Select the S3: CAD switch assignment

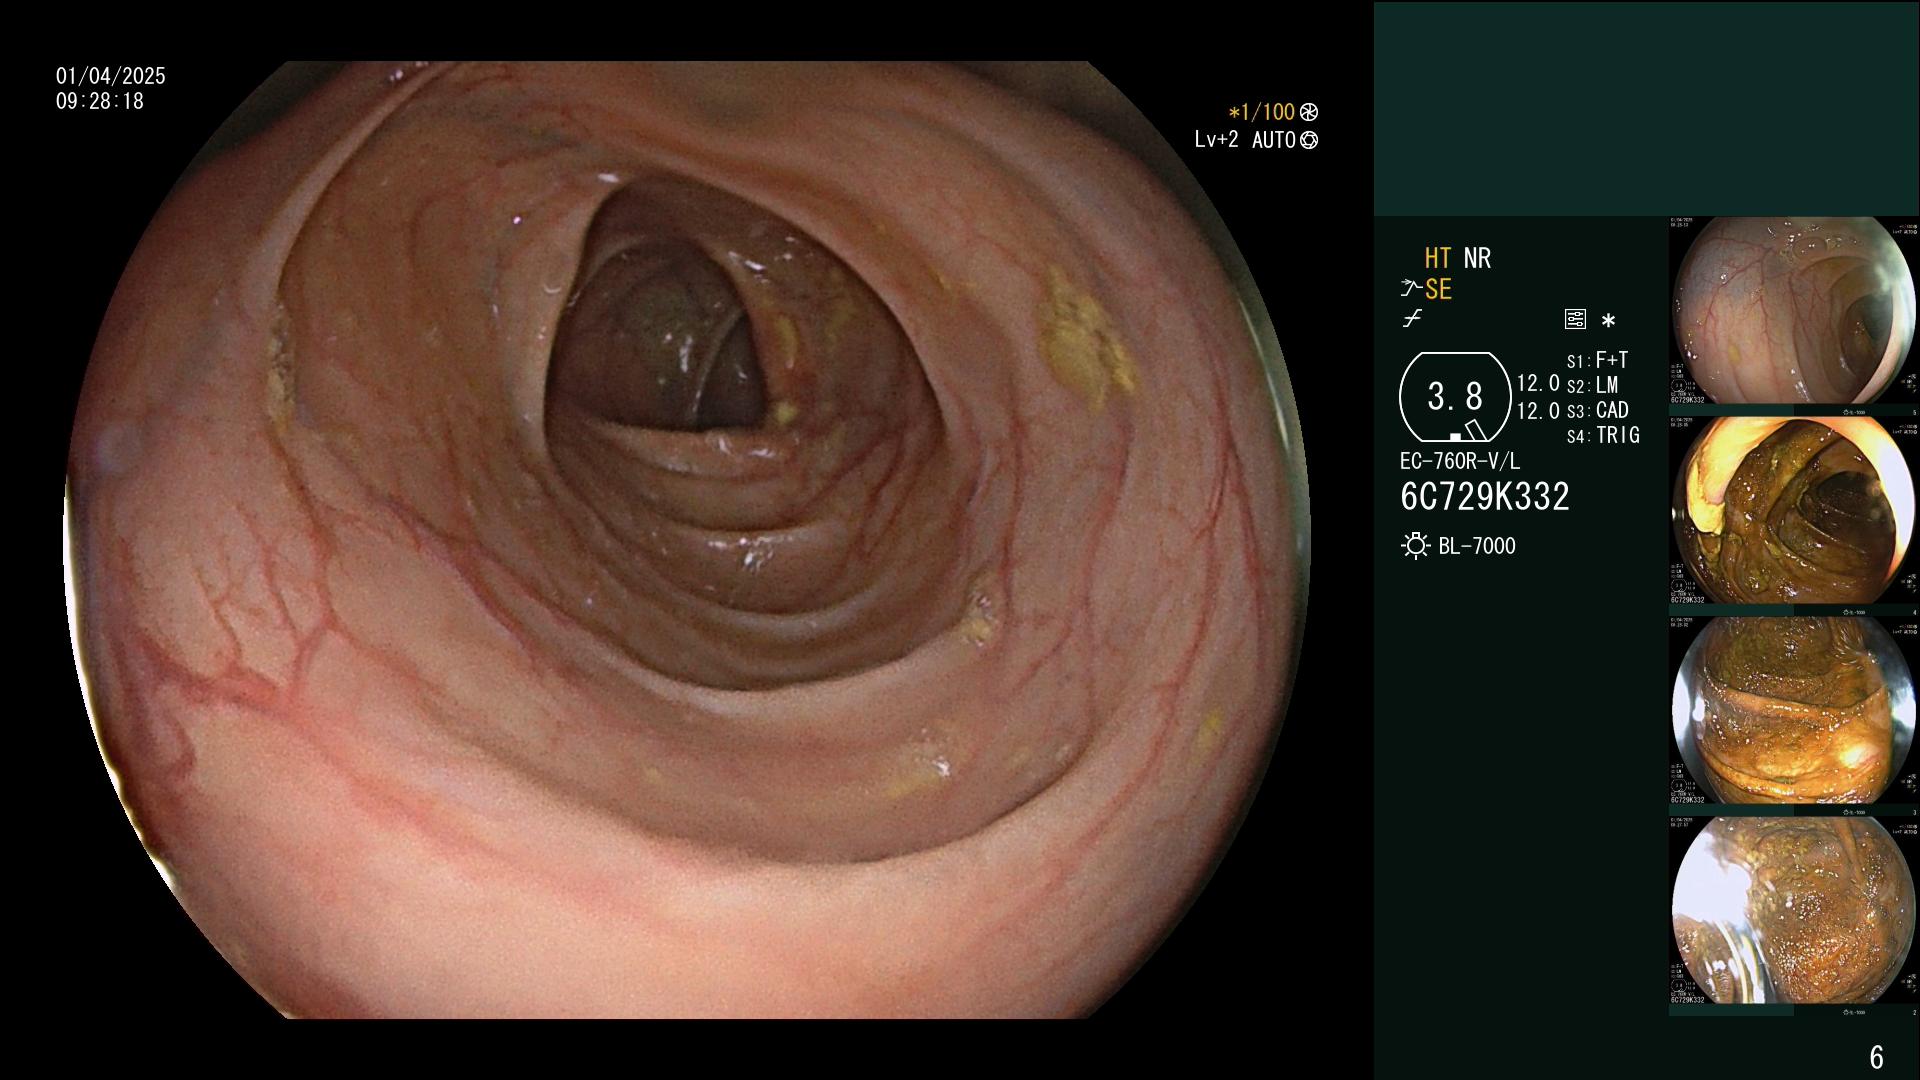[x=1597, y=410]
